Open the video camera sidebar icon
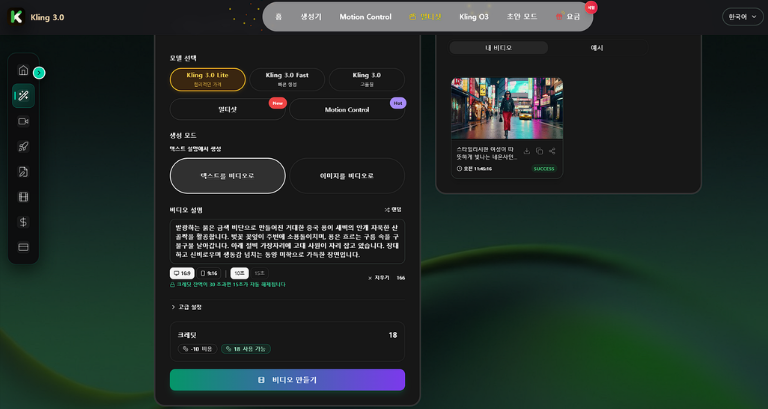 coord(23,121)
